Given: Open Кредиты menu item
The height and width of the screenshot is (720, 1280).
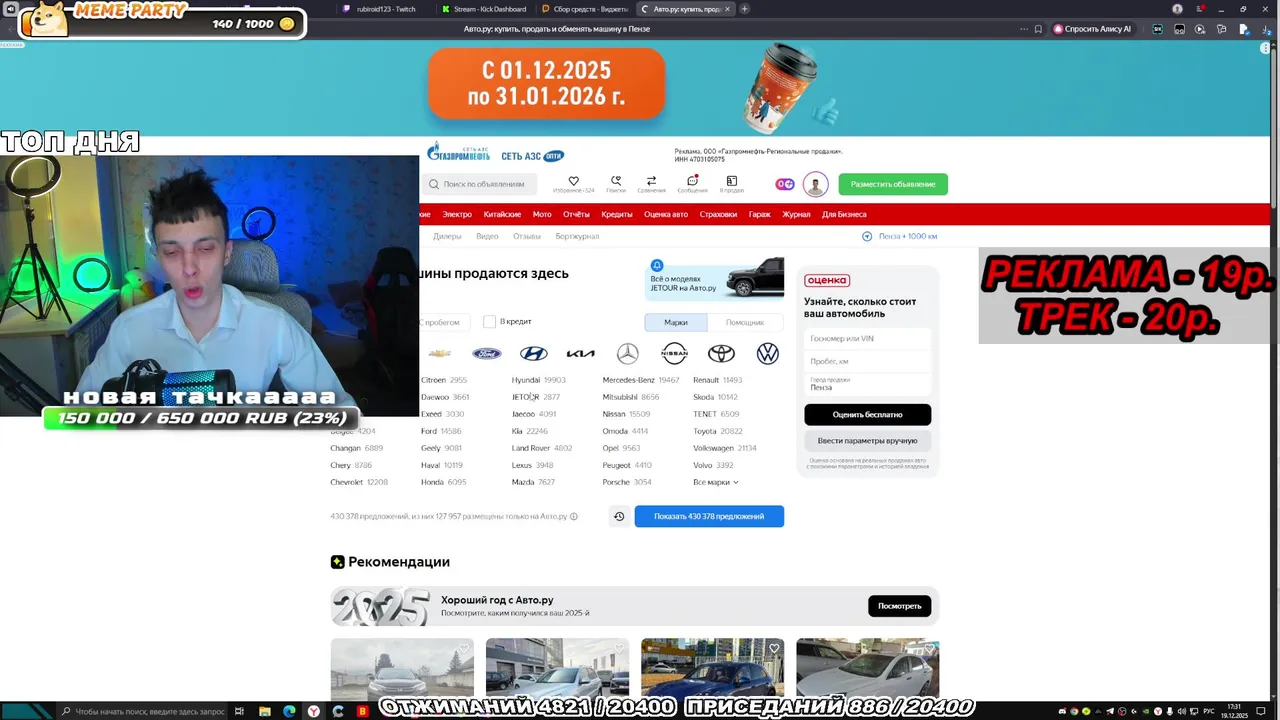Looking at the screenshot, I should 617,214.
